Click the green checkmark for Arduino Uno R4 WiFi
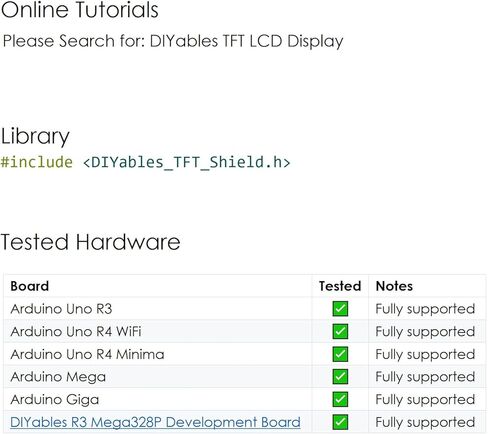The image size is (488, 434). coord(340,331)
